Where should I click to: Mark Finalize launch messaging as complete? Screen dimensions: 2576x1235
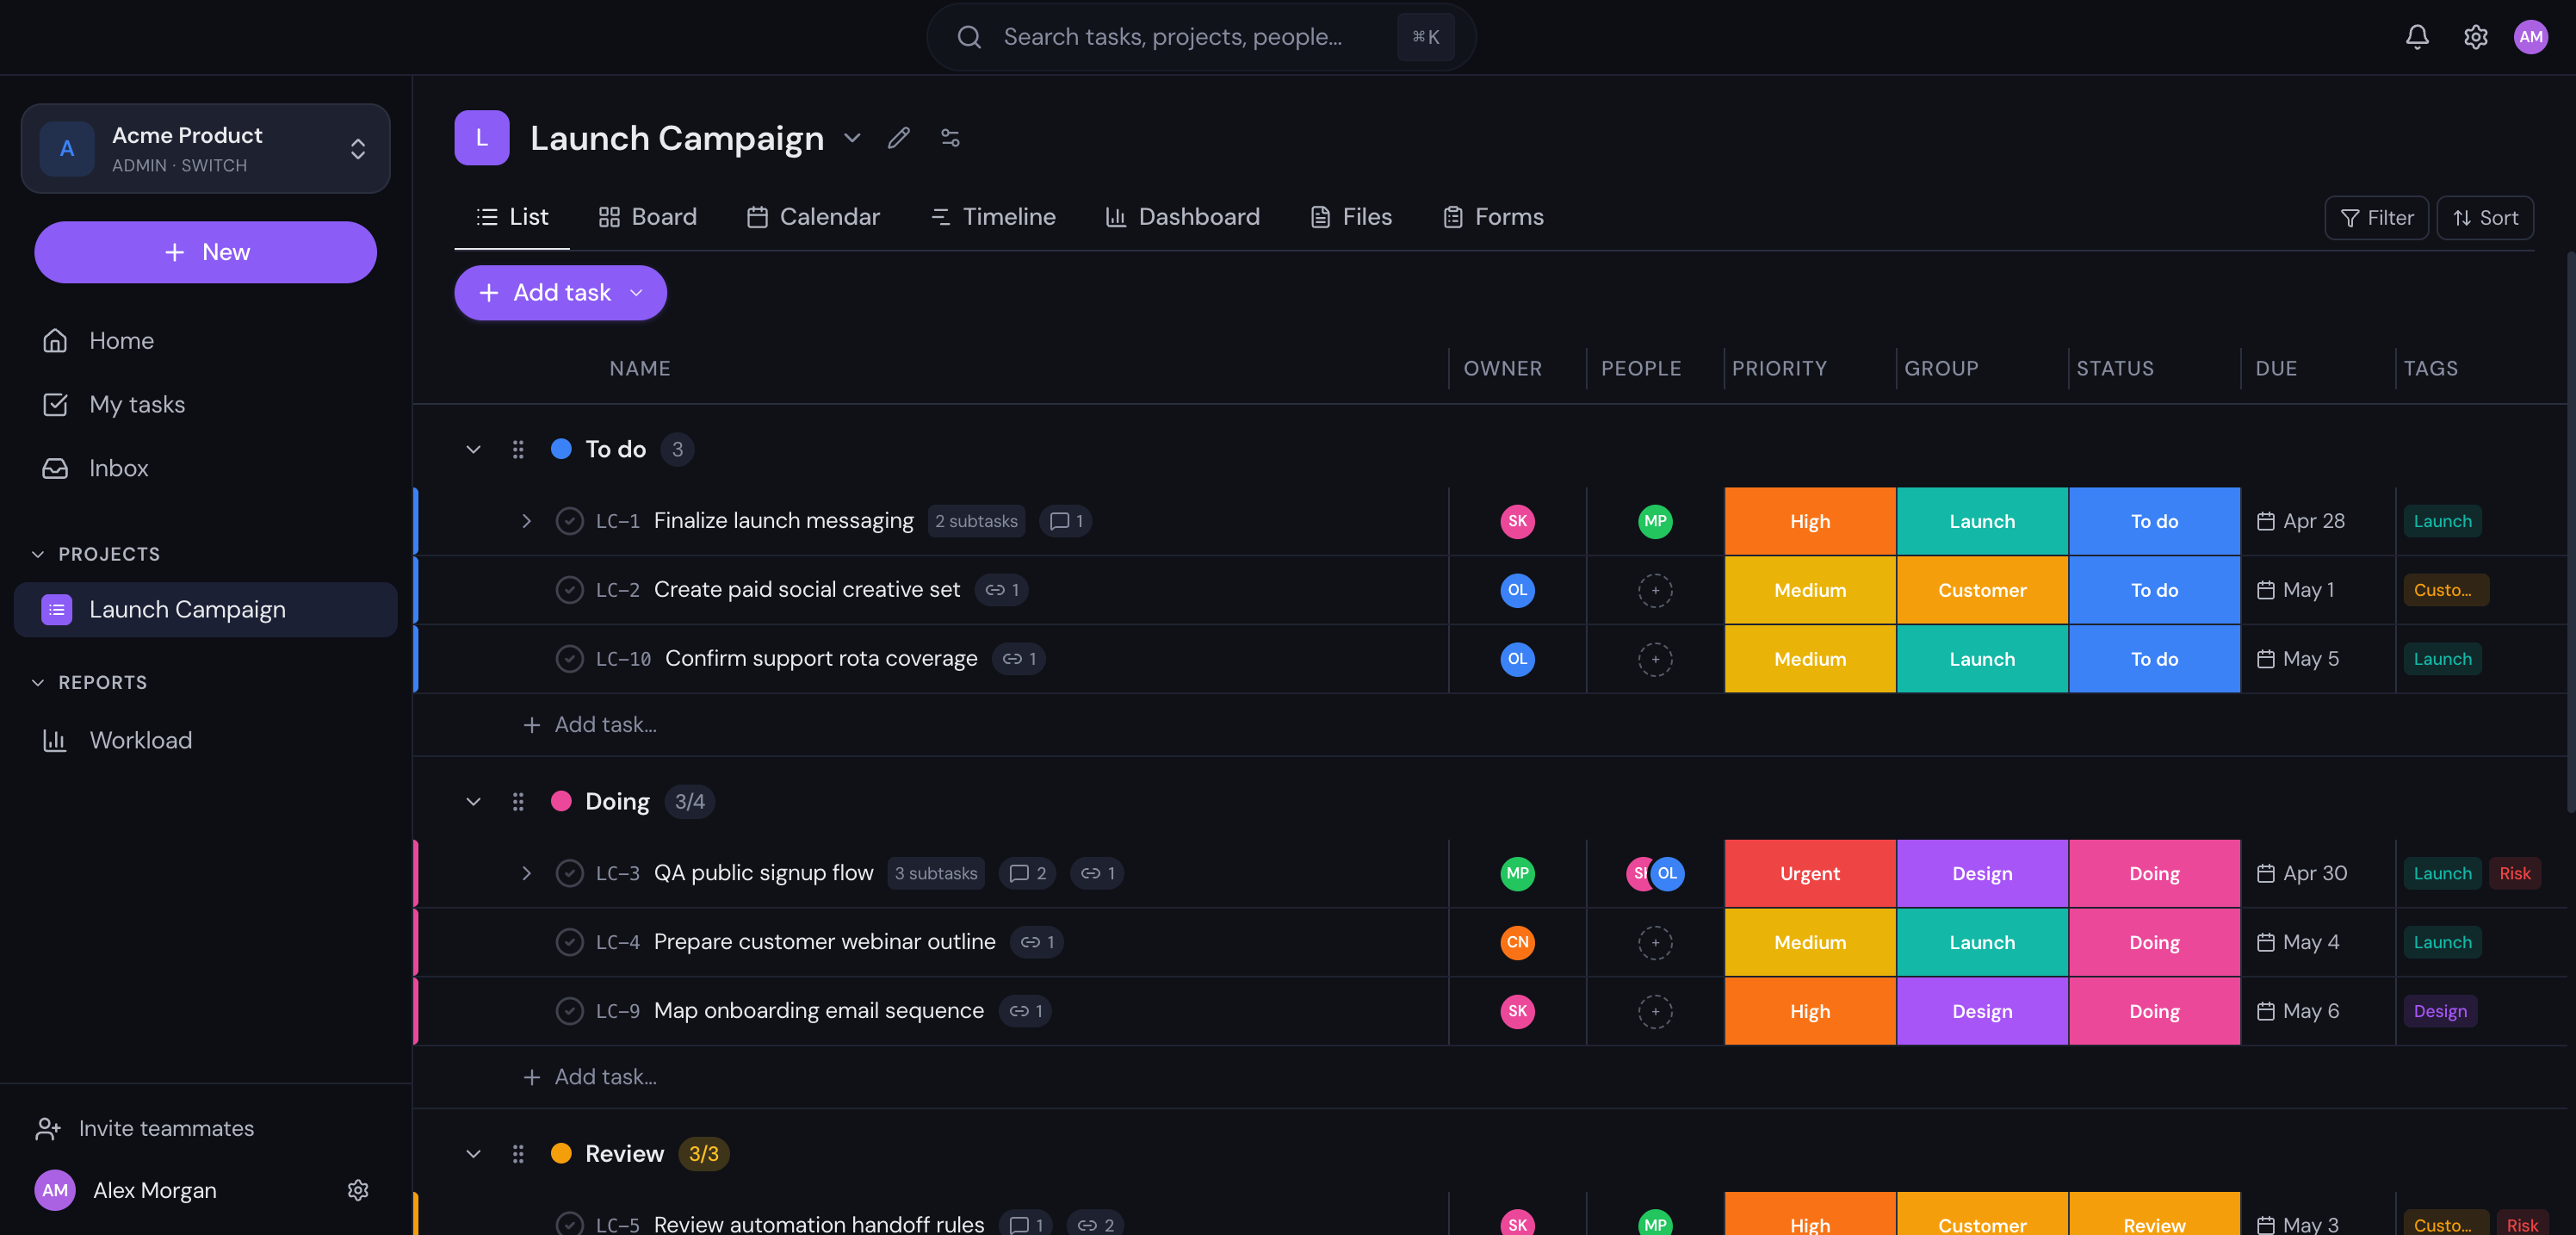pyautogui.click(x=569, y=521)
